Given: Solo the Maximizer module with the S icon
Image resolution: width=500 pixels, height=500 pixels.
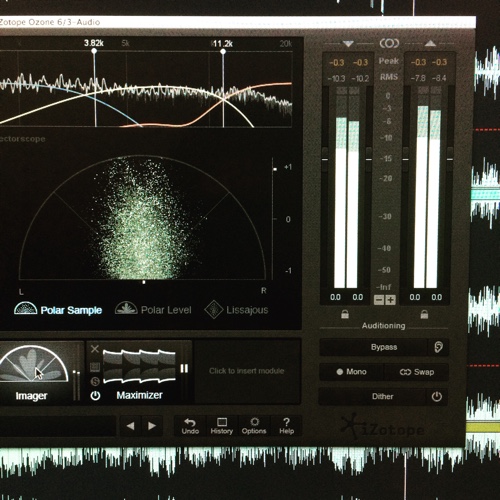Looking at the screenshot, I should coord(95,381).
